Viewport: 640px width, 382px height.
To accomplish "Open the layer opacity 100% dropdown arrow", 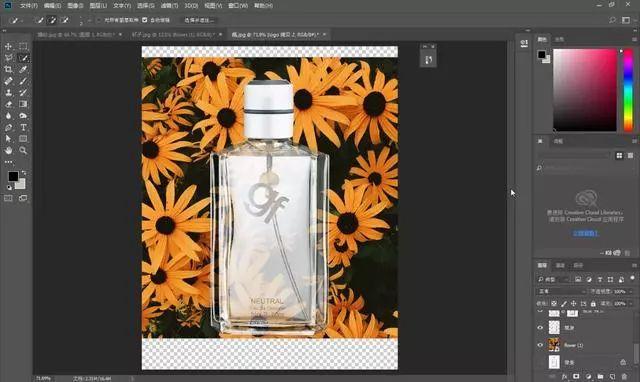I will [x=631, y=291].
